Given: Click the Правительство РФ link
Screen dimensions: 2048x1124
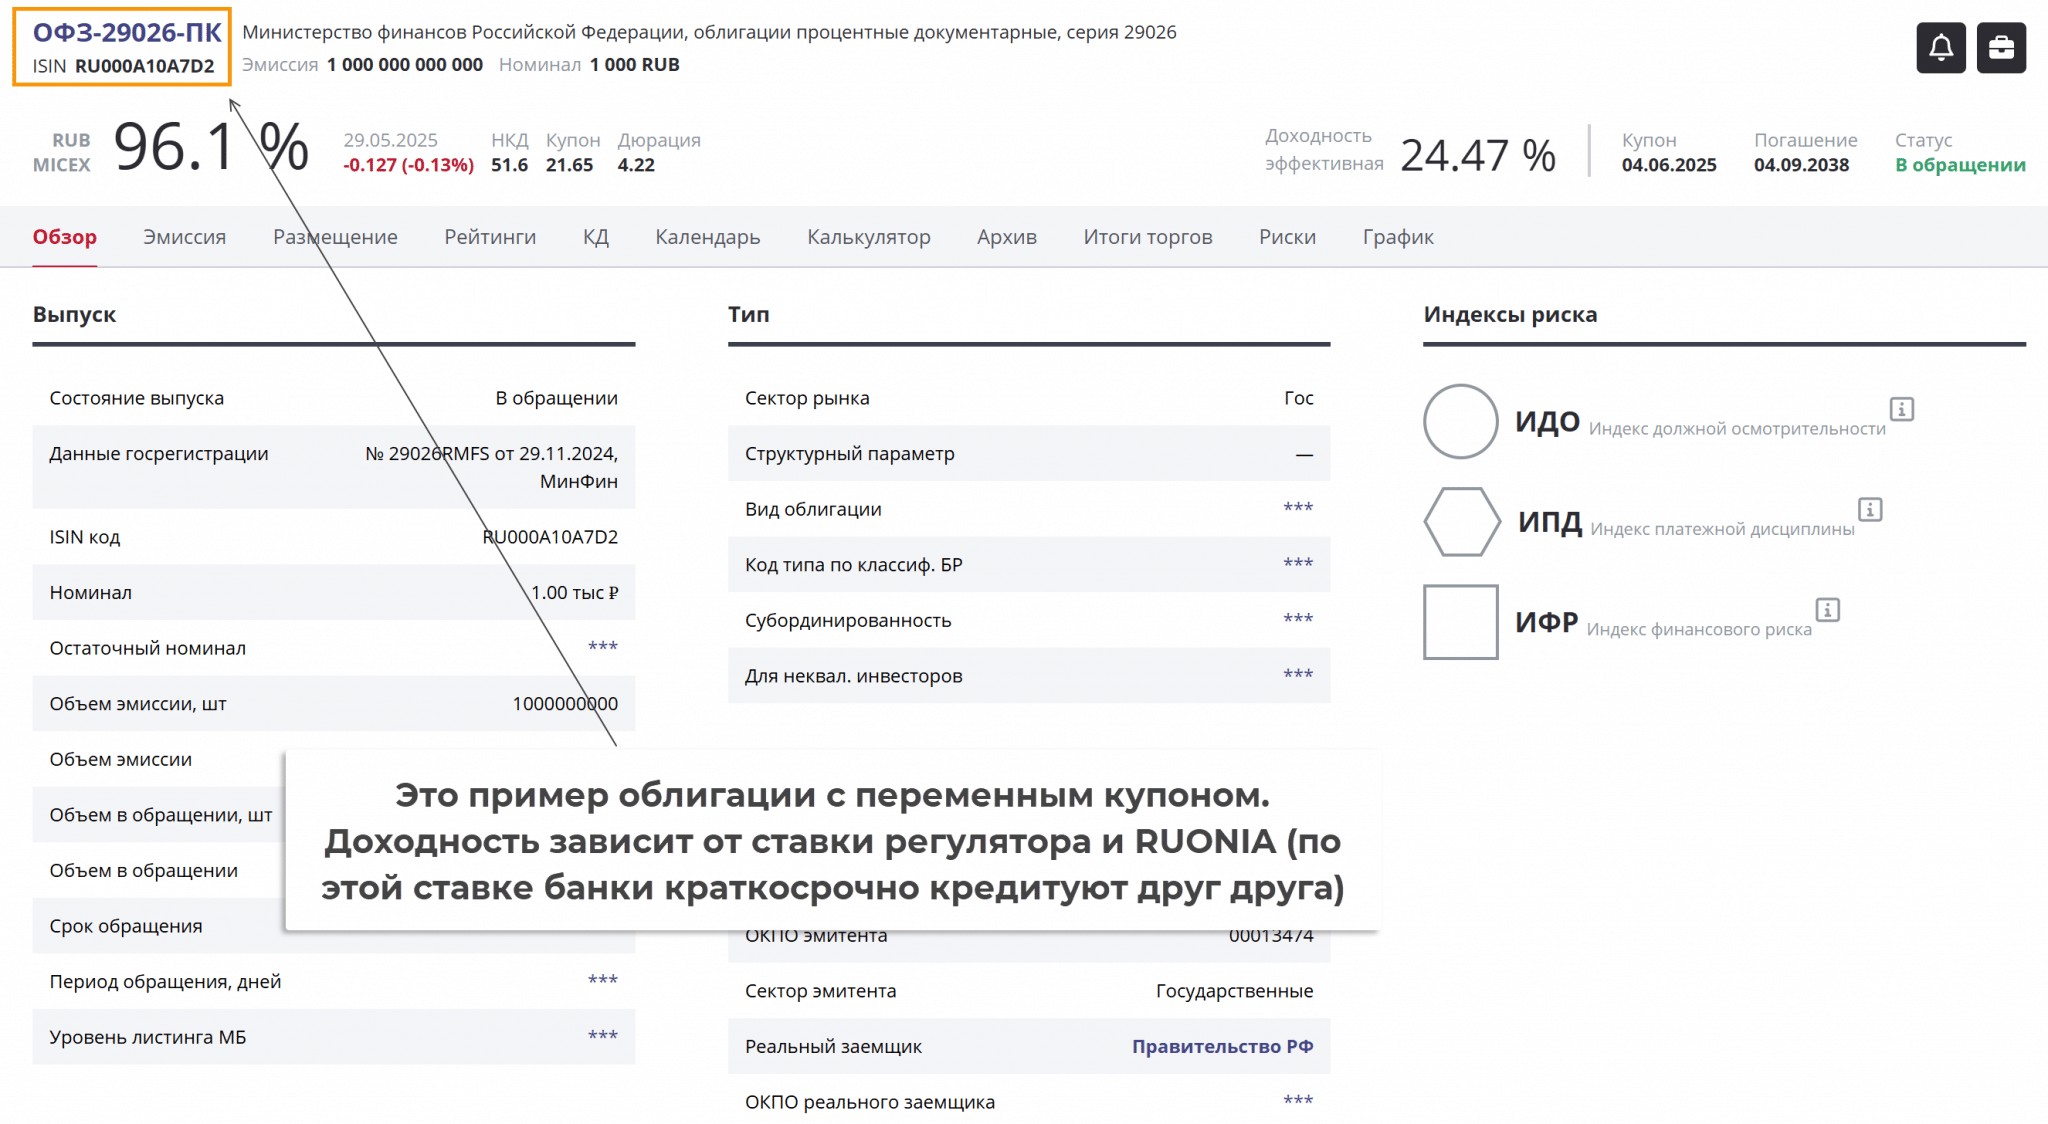Looking at the screenshot, I should coord(1222,1046).
